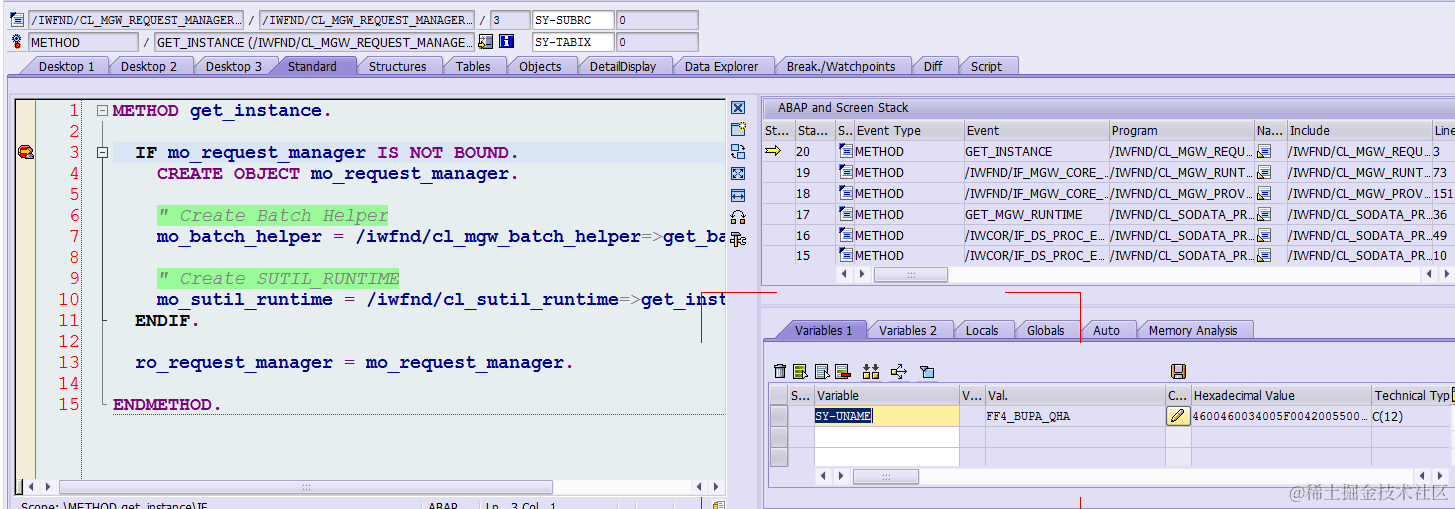Switch to the Desktop 2 tab
Screen dimensions: 1455x509
click(149, 66)
